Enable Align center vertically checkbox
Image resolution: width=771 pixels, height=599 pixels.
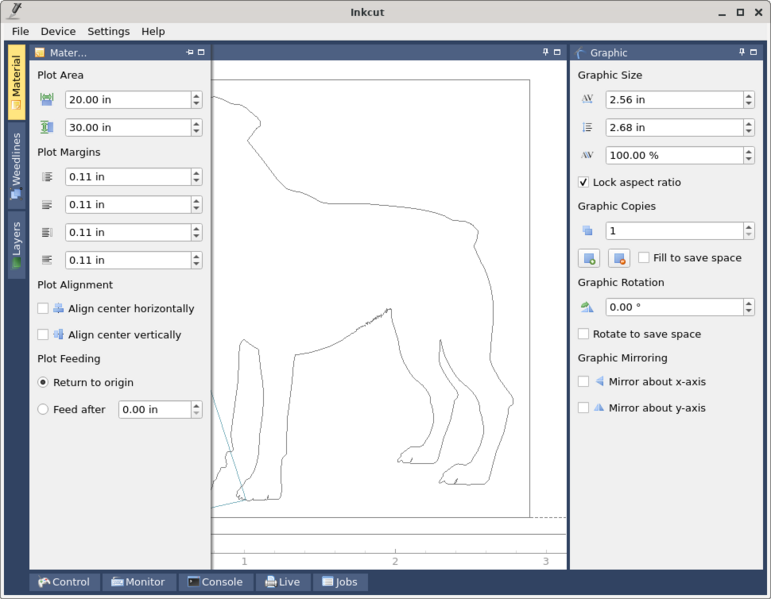pos(43,334)
